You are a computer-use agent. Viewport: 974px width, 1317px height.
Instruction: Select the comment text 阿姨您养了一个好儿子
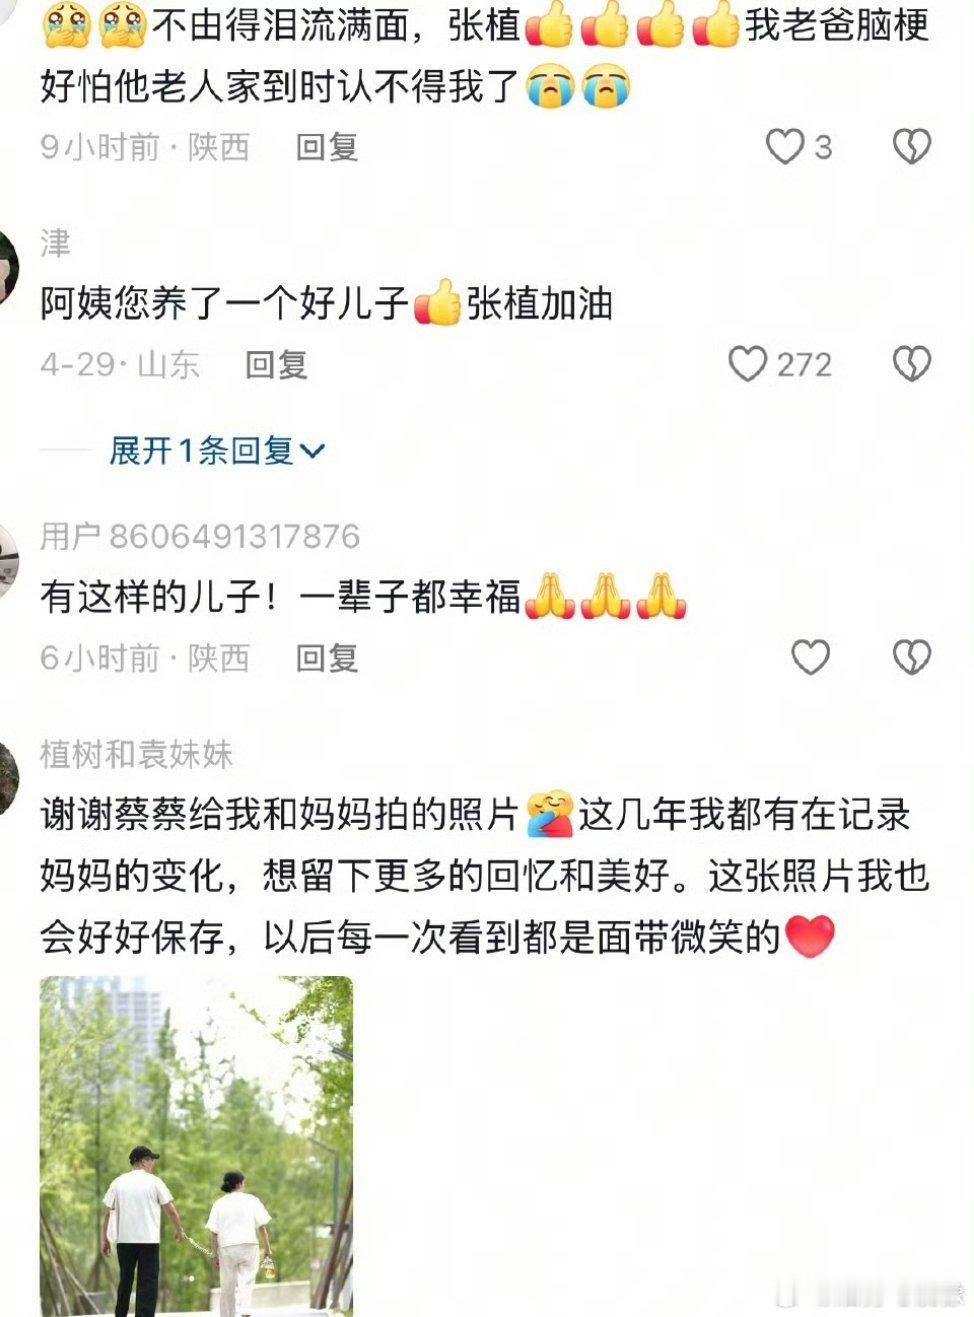224,303
